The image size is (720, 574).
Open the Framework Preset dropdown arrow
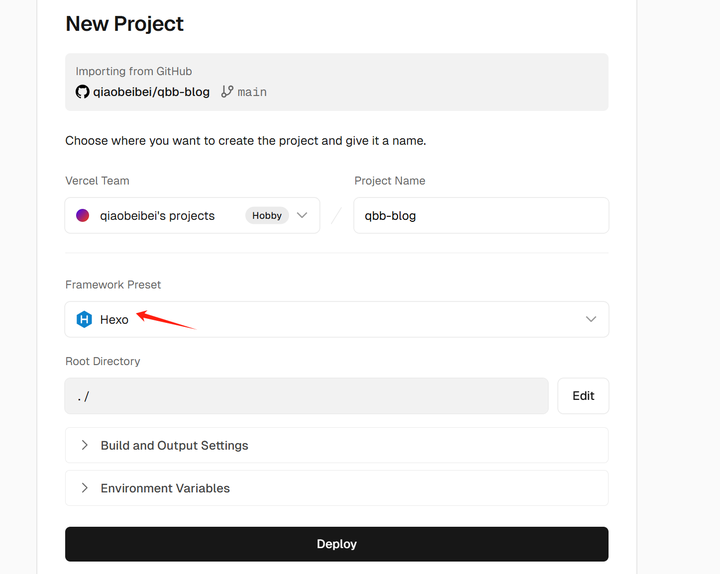tap(591, 319)
